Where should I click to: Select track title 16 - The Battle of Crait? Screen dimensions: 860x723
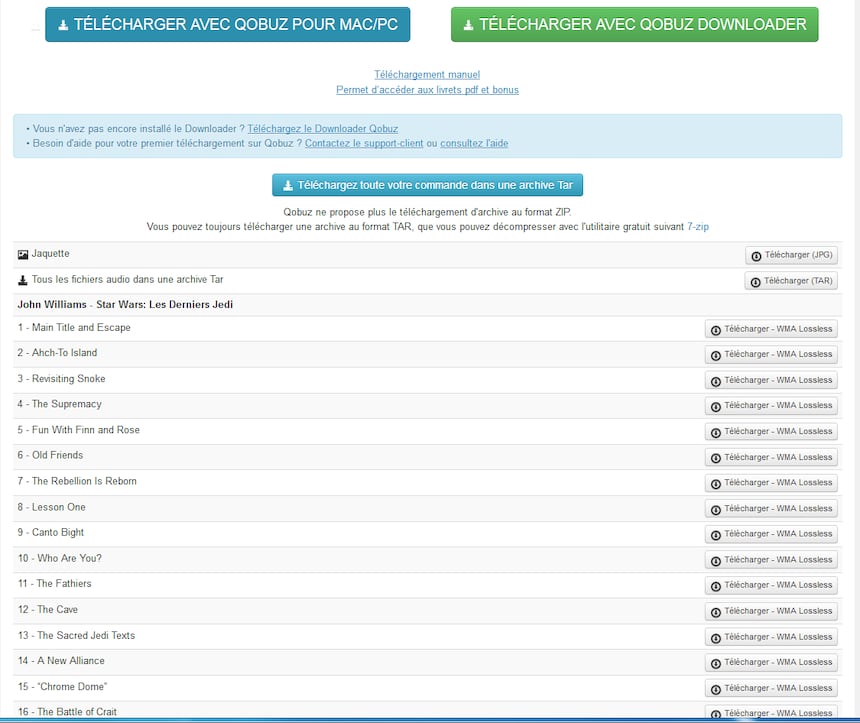coord(67,711)
